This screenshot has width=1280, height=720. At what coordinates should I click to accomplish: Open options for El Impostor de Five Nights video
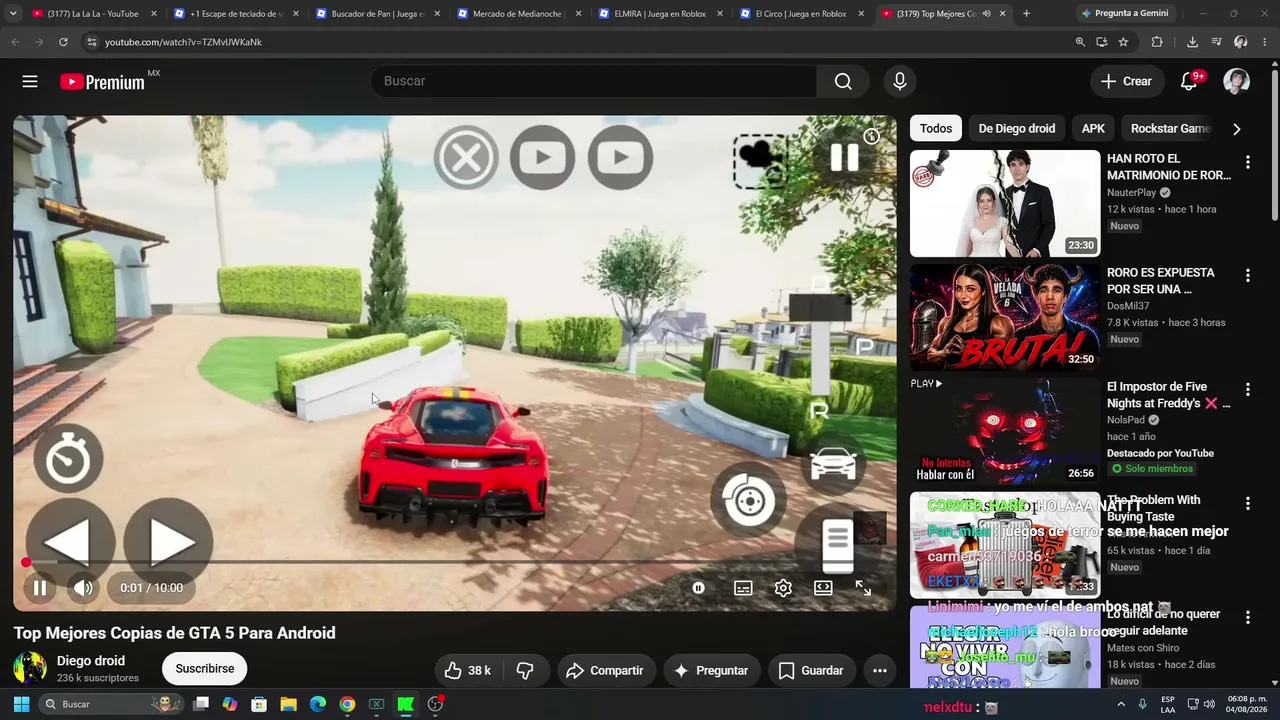point(1247,390)
